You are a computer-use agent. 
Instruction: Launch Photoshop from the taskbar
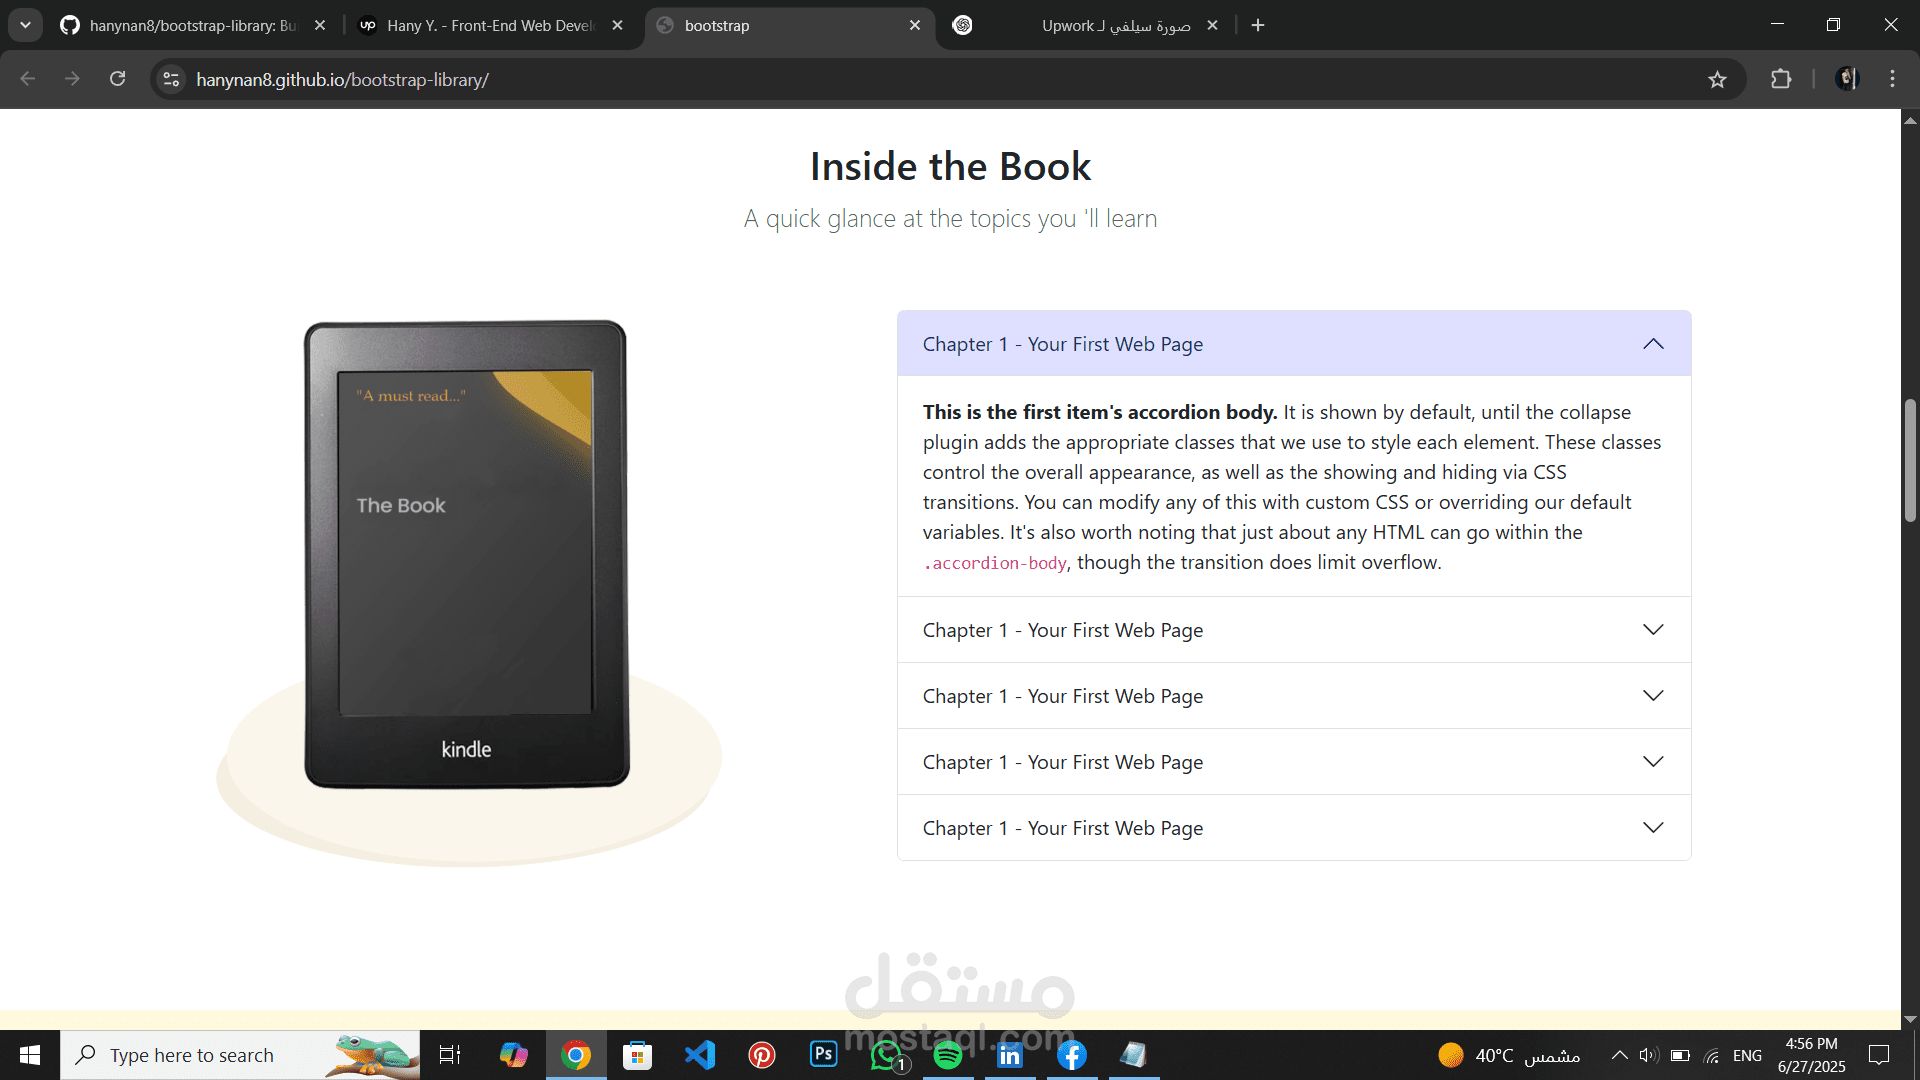[824, 1054]
